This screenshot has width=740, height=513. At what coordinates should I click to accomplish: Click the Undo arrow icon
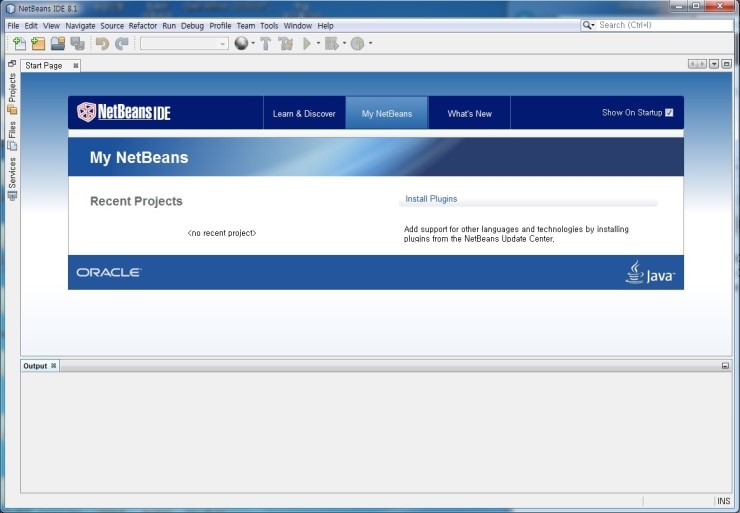click(102, 43)
